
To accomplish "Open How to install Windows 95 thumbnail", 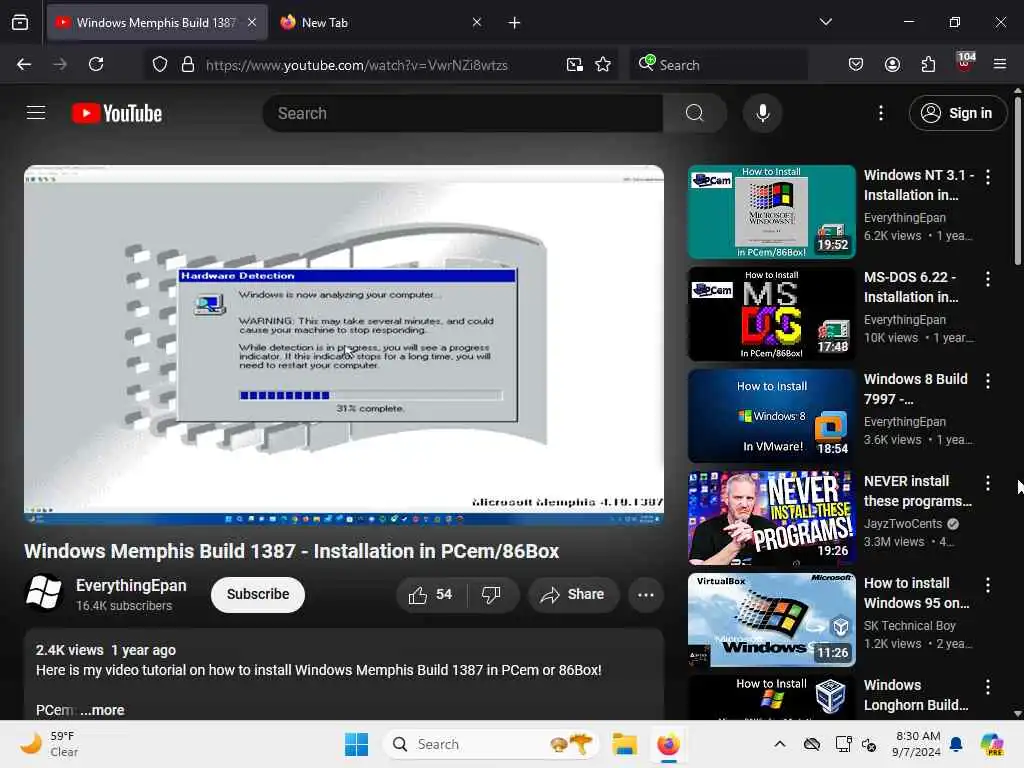I will point(771,620).
